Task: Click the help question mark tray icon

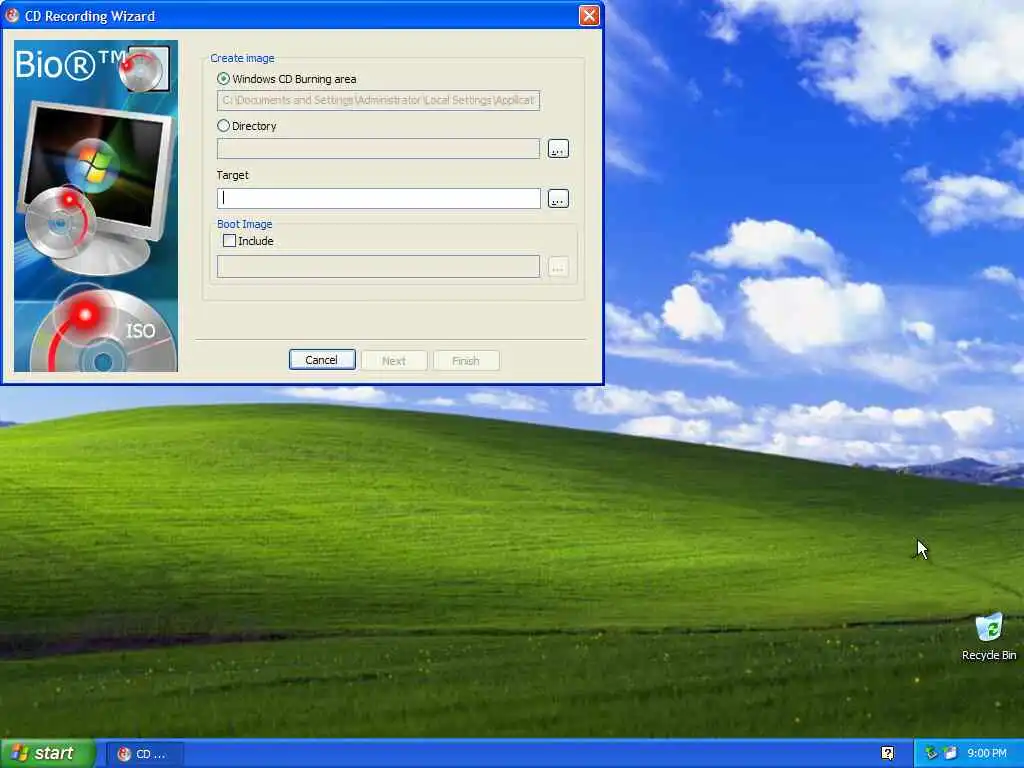Action: (888, 754)
